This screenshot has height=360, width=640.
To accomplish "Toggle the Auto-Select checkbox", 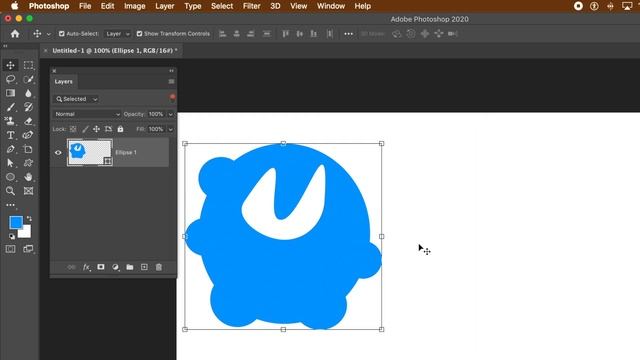I will pyautogui.click(x=62, y=34).
